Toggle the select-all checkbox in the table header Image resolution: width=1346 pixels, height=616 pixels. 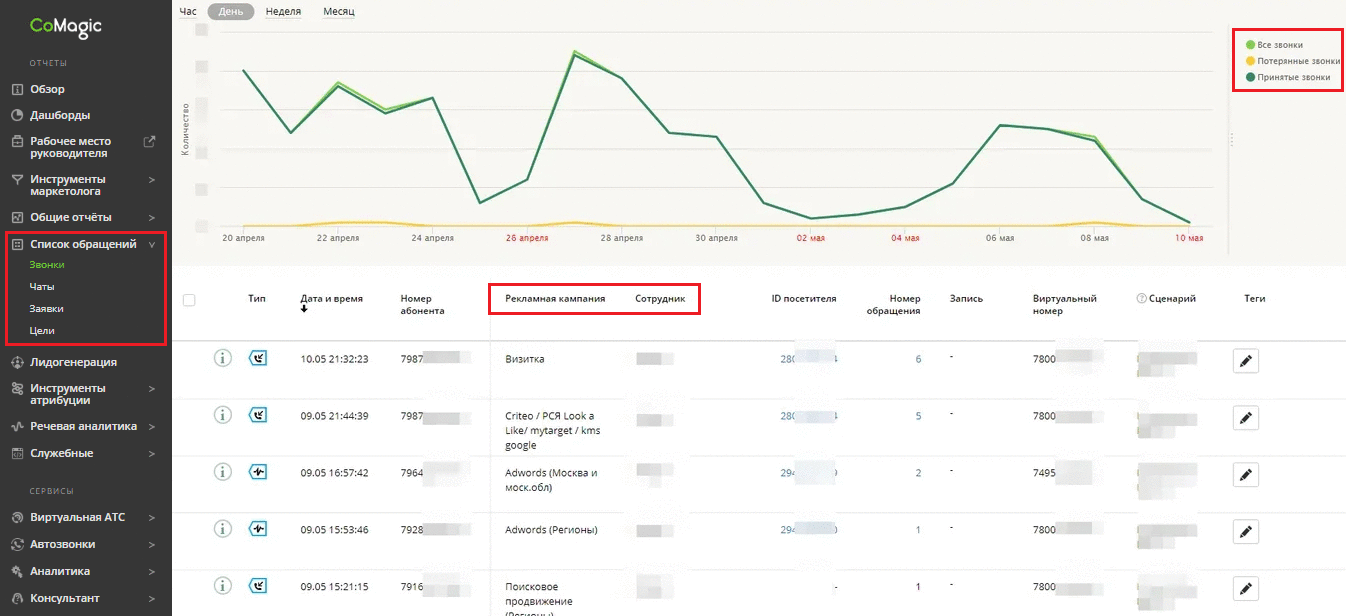189,299
